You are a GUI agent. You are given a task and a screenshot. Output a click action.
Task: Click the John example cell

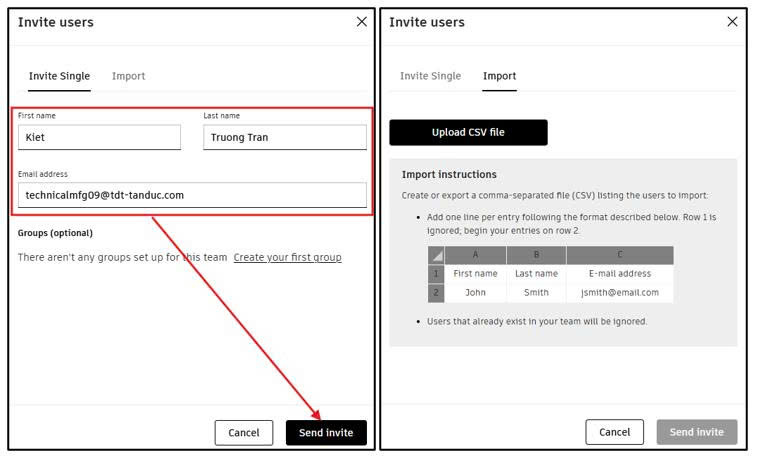click(x=475, y=293)
